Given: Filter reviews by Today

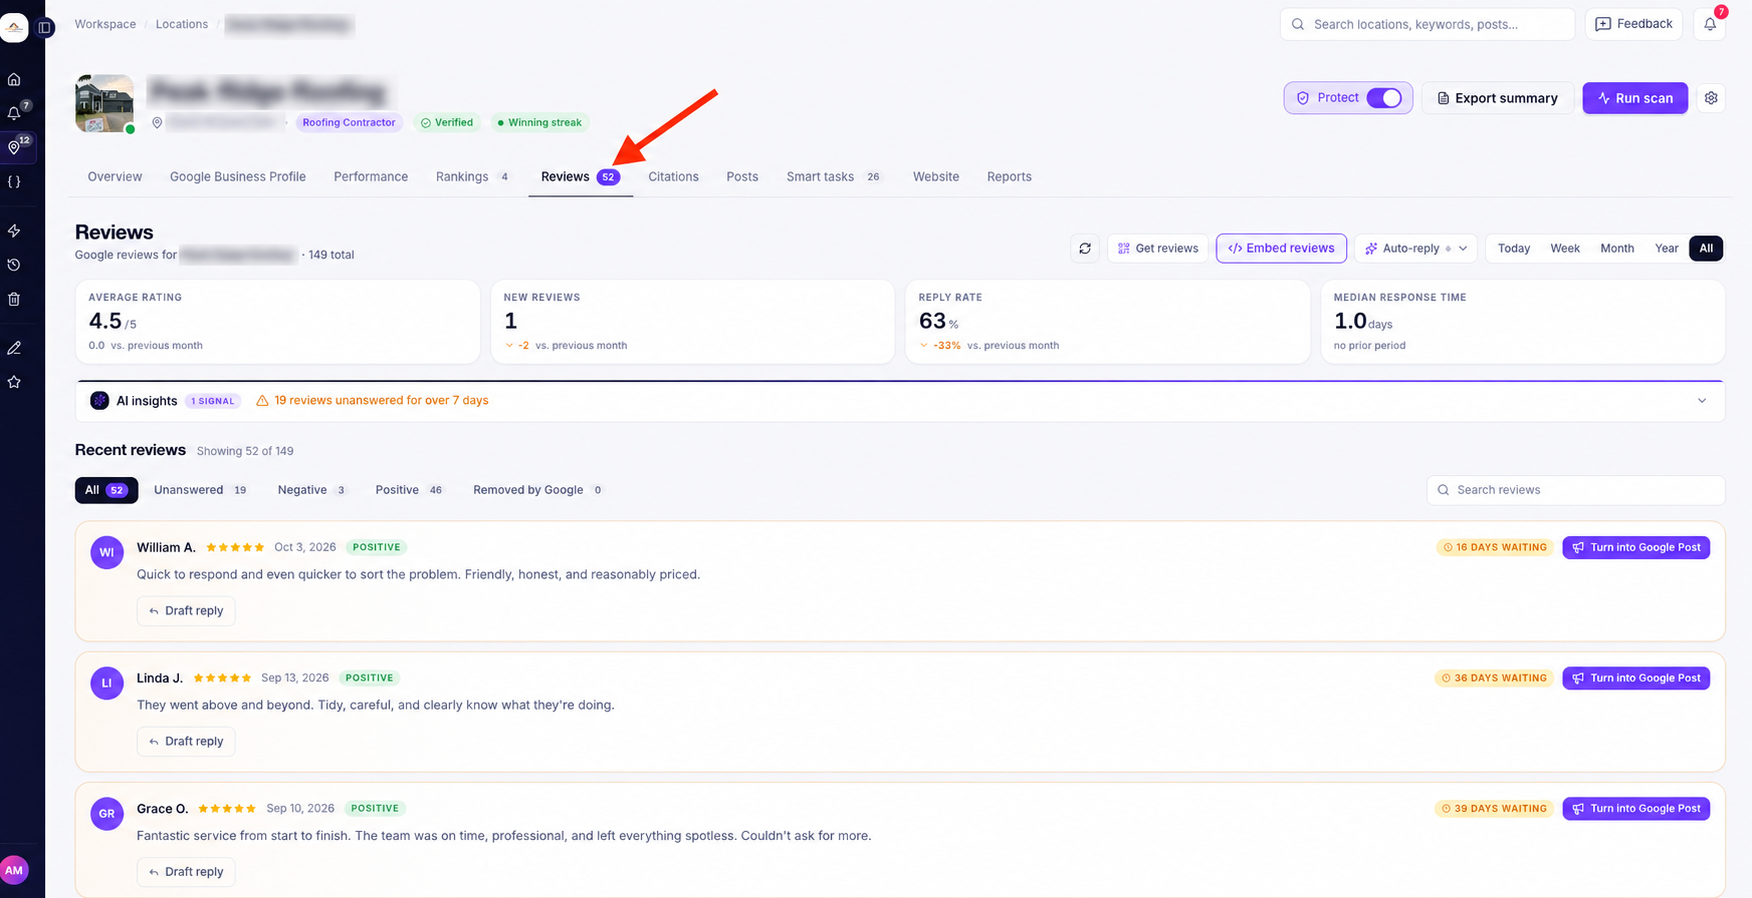Looking at the screenshot, I should tap(1513, 248).
